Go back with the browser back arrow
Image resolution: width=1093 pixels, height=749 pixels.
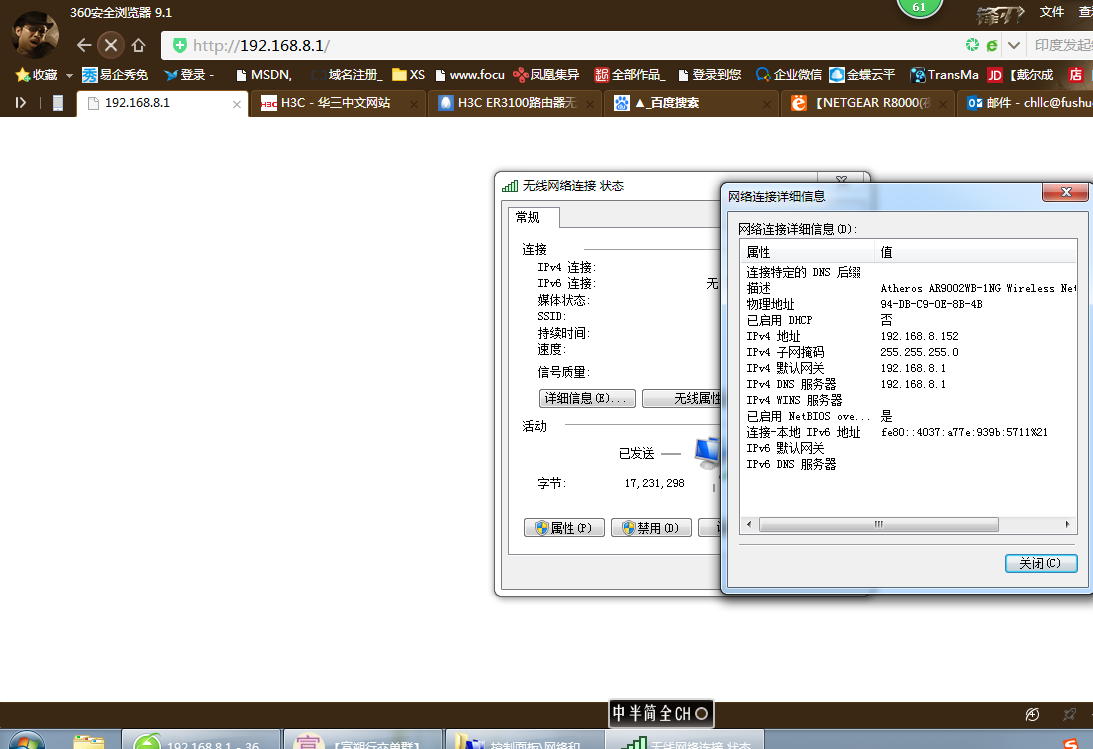click(x=84, y=45)
